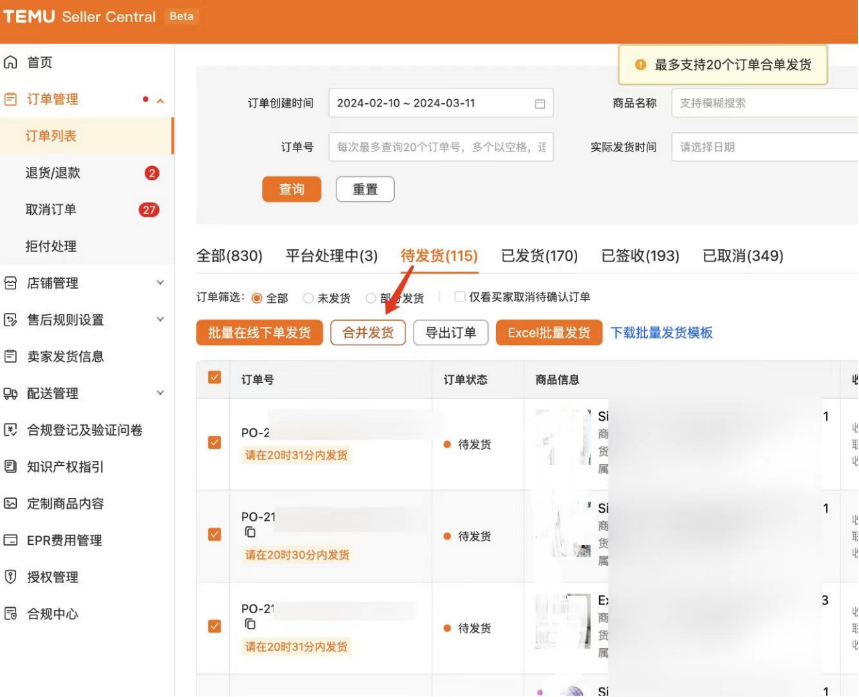This screenshot has height=697, width=859.
Task: Enable 仅看买家取消待确认订单 checkbox
Action: coord(459,296)
